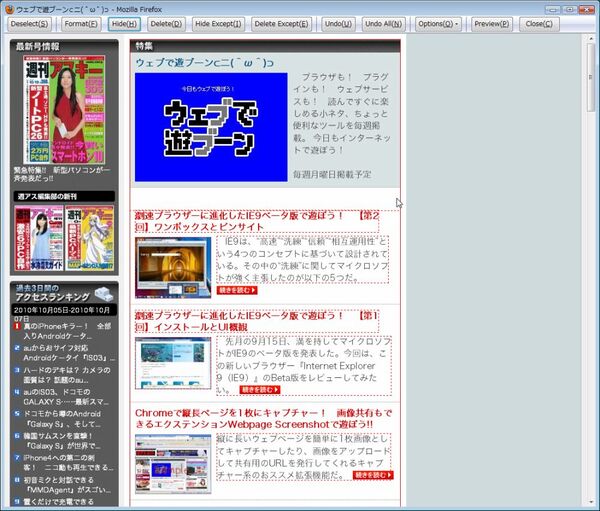
Task: Choose the Delete Except(E) button
Action: (281, 24)
